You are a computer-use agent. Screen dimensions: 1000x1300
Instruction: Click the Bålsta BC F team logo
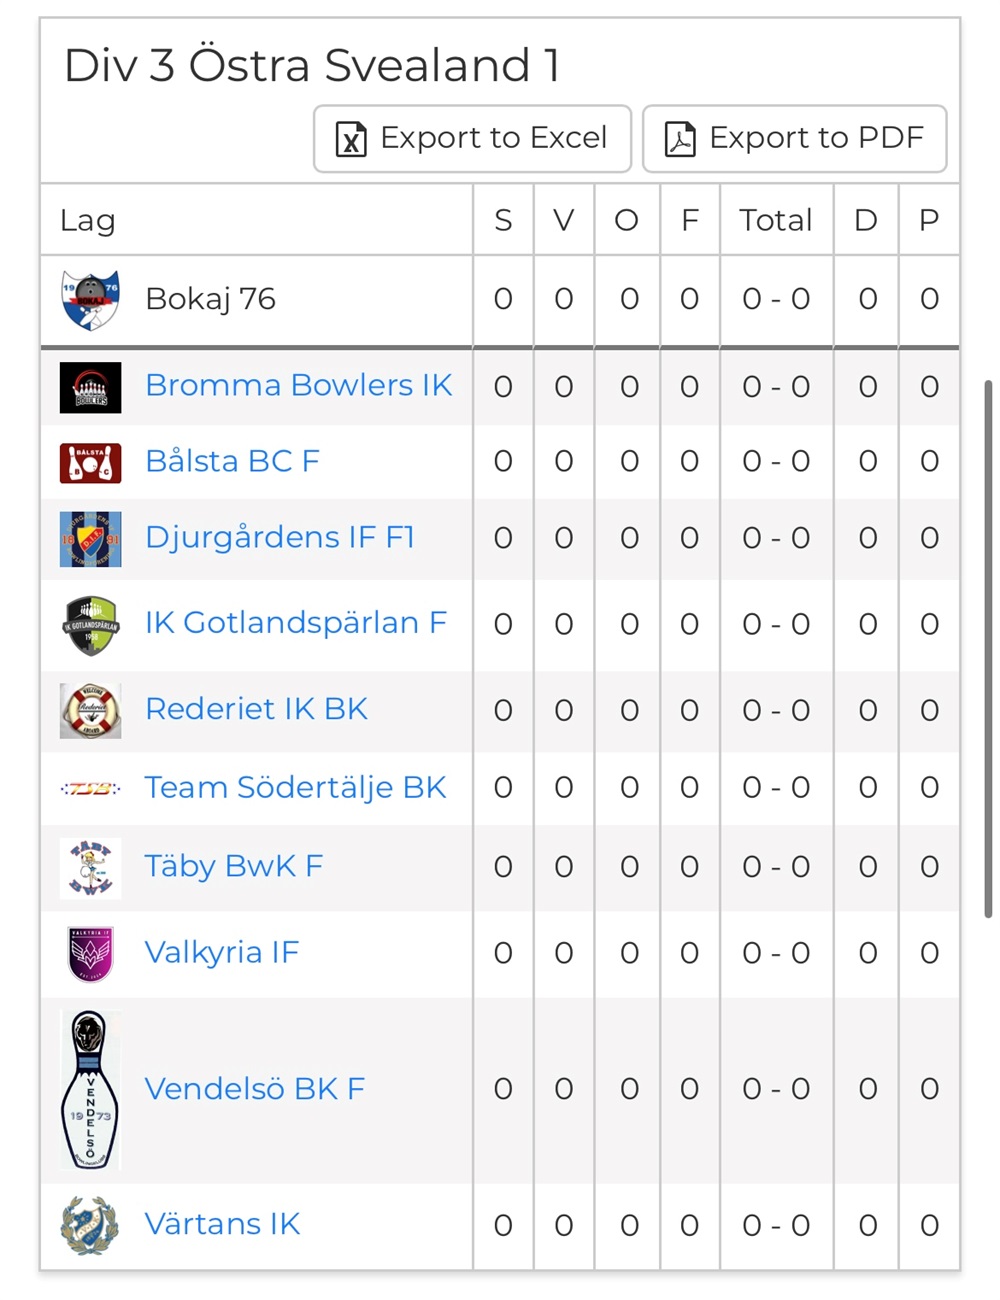tap(90, 463)
